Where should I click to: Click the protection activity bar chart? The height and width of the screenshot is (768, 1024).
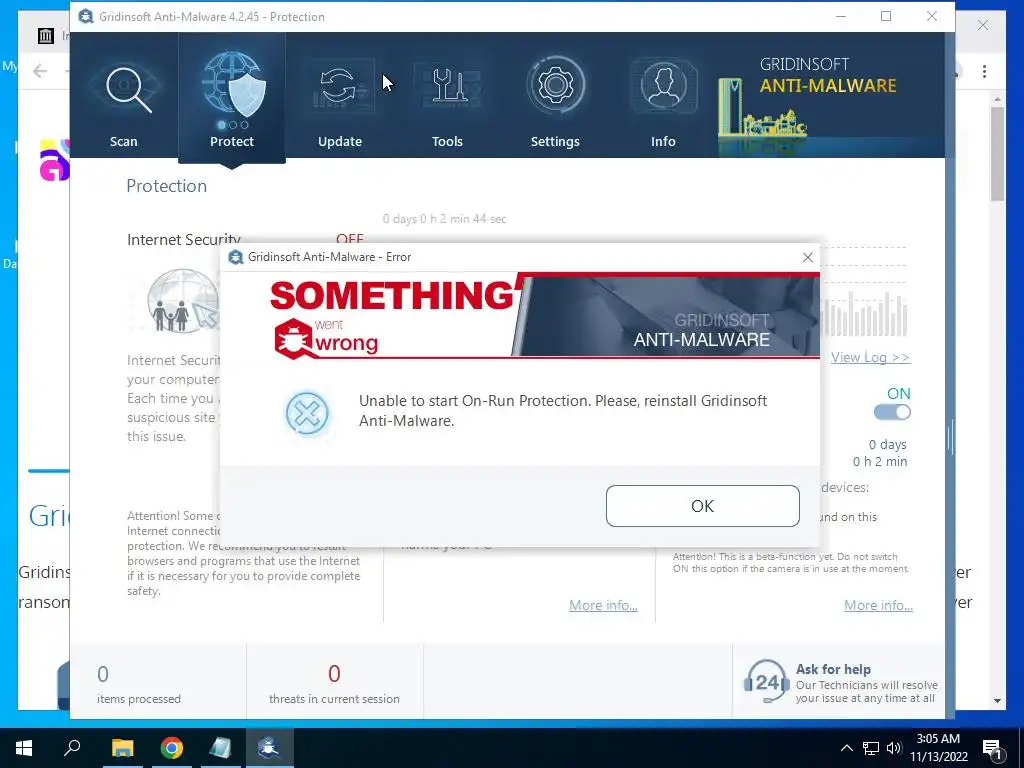click(863, 313)
